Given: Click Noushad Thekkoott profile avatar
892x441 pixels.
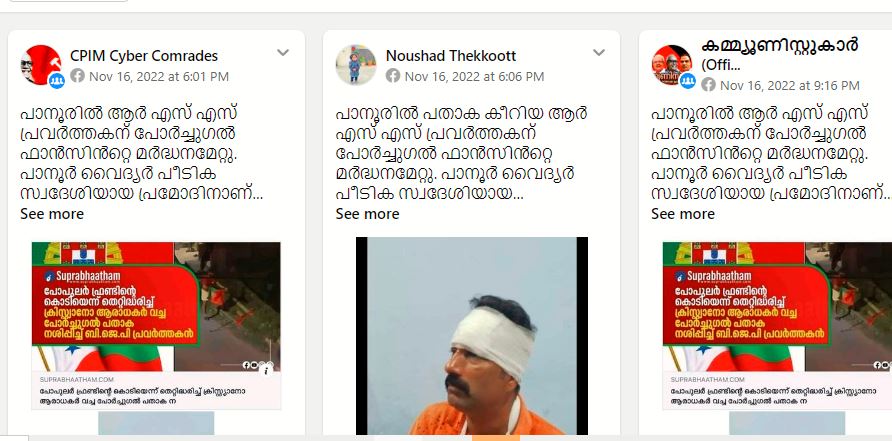Looking at the screenshot, I should click(x=356, y=65).
